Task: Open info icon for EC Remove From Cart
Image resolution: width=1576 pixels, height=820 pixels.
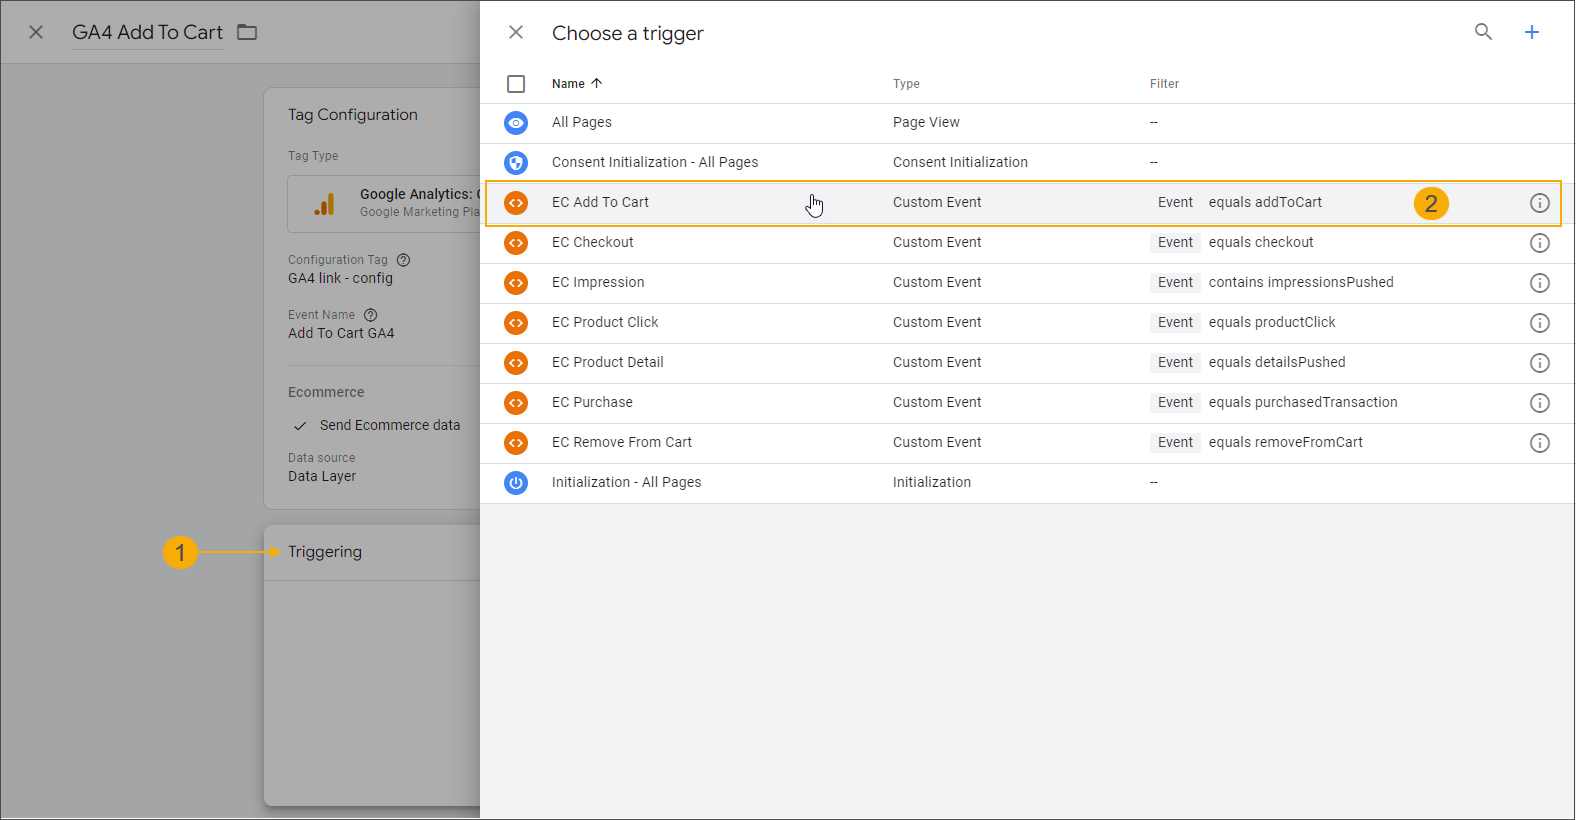Action: (1540, 443)
